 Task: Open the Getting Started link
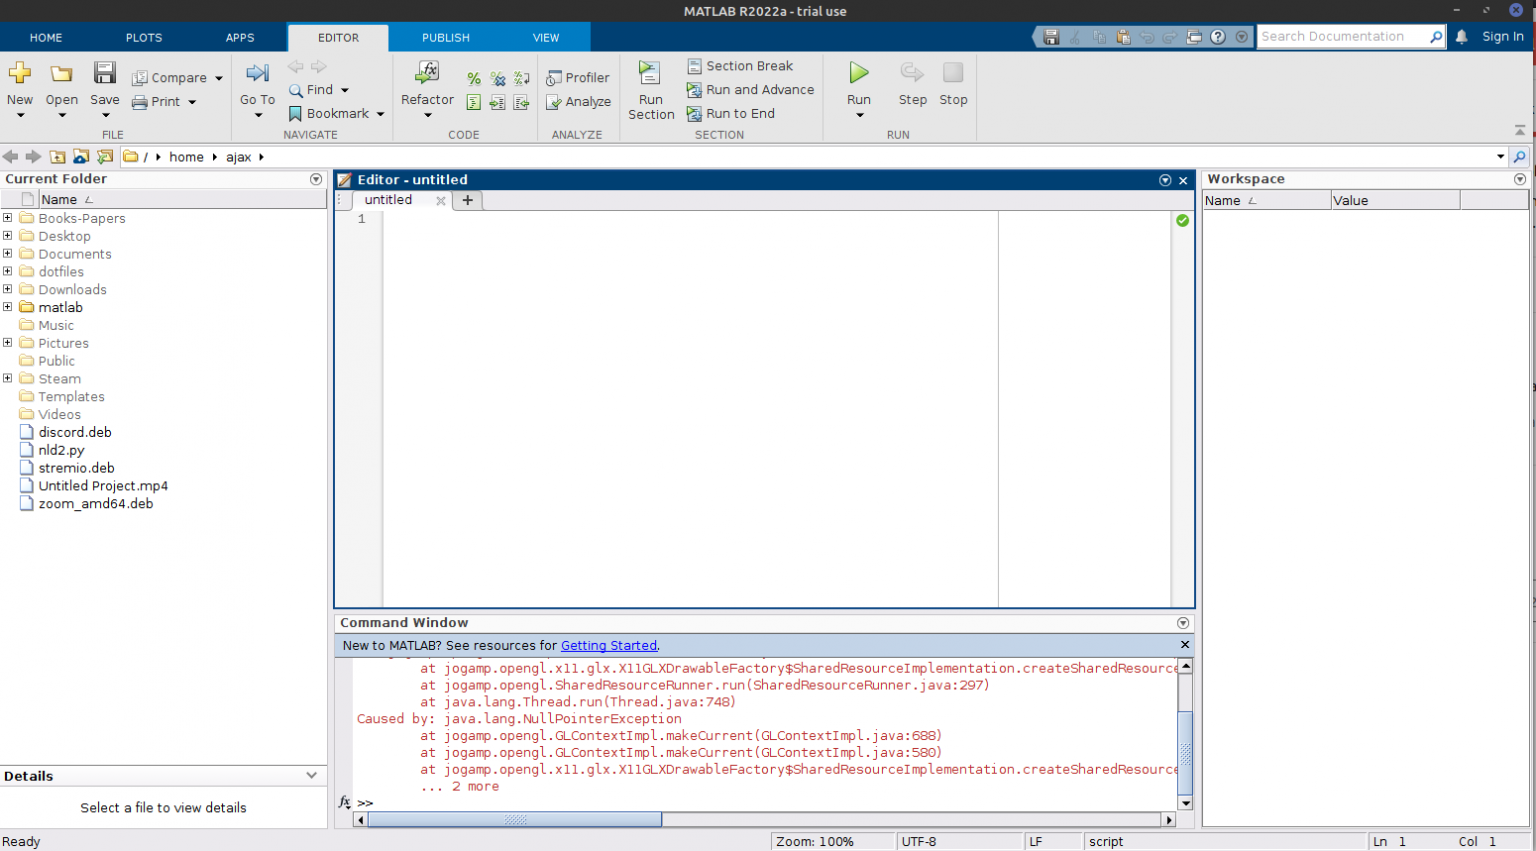(x=609, y=646)
